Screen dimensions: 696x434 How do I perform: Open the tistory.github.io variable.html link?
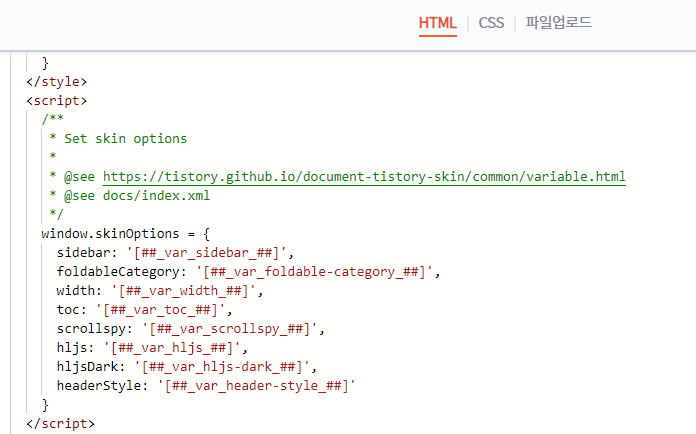pos(364,177)
